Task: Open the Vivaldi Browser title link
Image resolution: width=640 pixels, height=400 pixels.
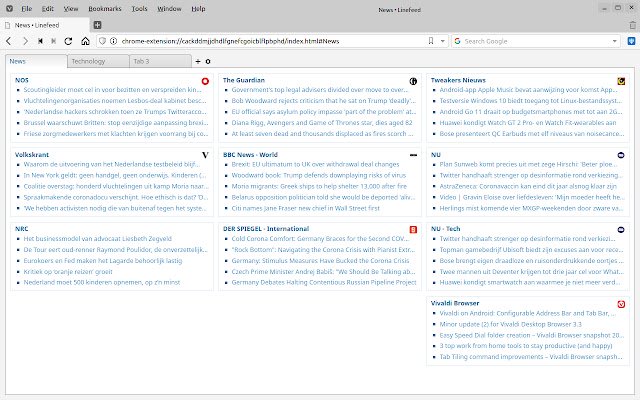Action: (x=455, y=303)
